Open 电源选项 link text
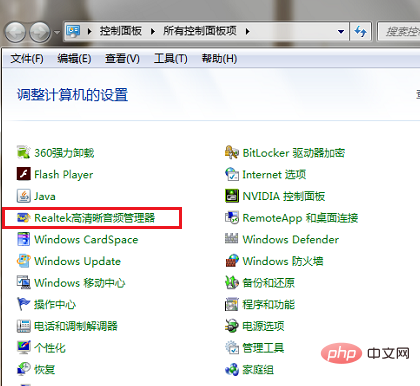 [x=263, y=326]
